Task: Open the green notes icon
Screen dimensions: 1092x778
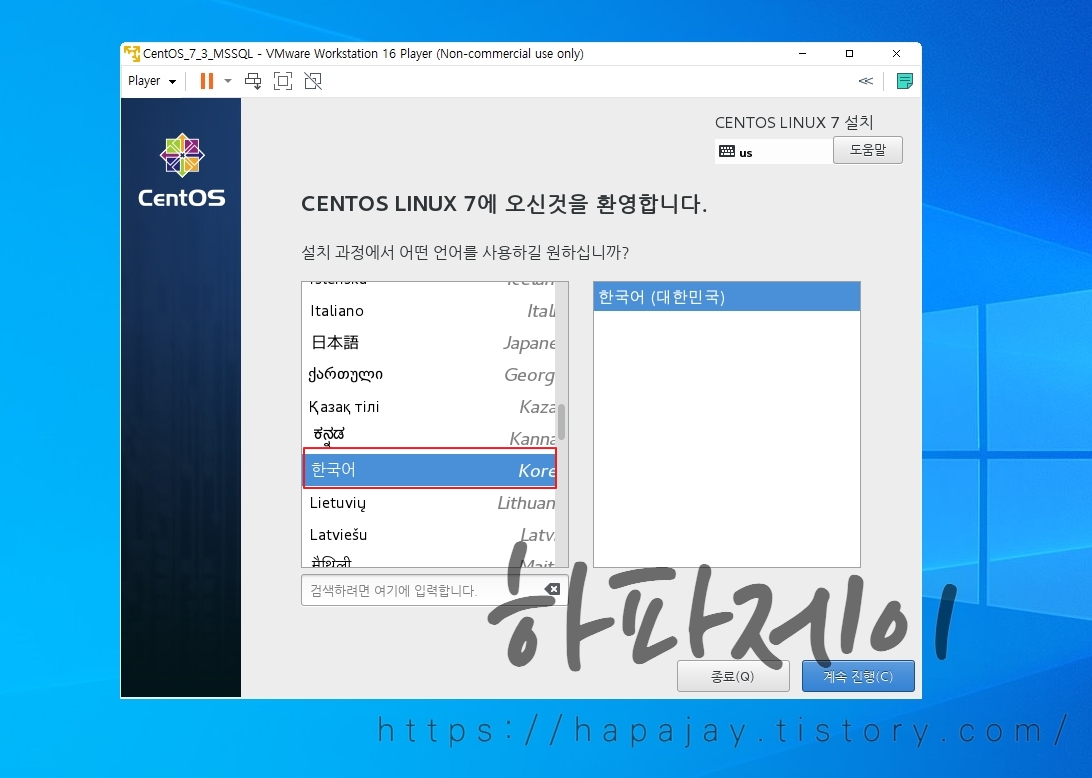Action: [x=905, y=81]
